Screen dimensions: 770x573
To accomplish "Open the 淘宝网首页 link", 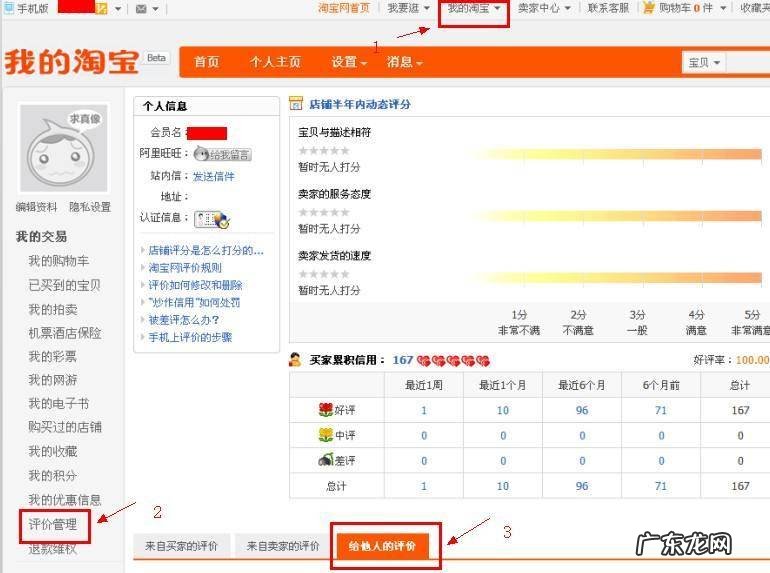I will 343,8.
